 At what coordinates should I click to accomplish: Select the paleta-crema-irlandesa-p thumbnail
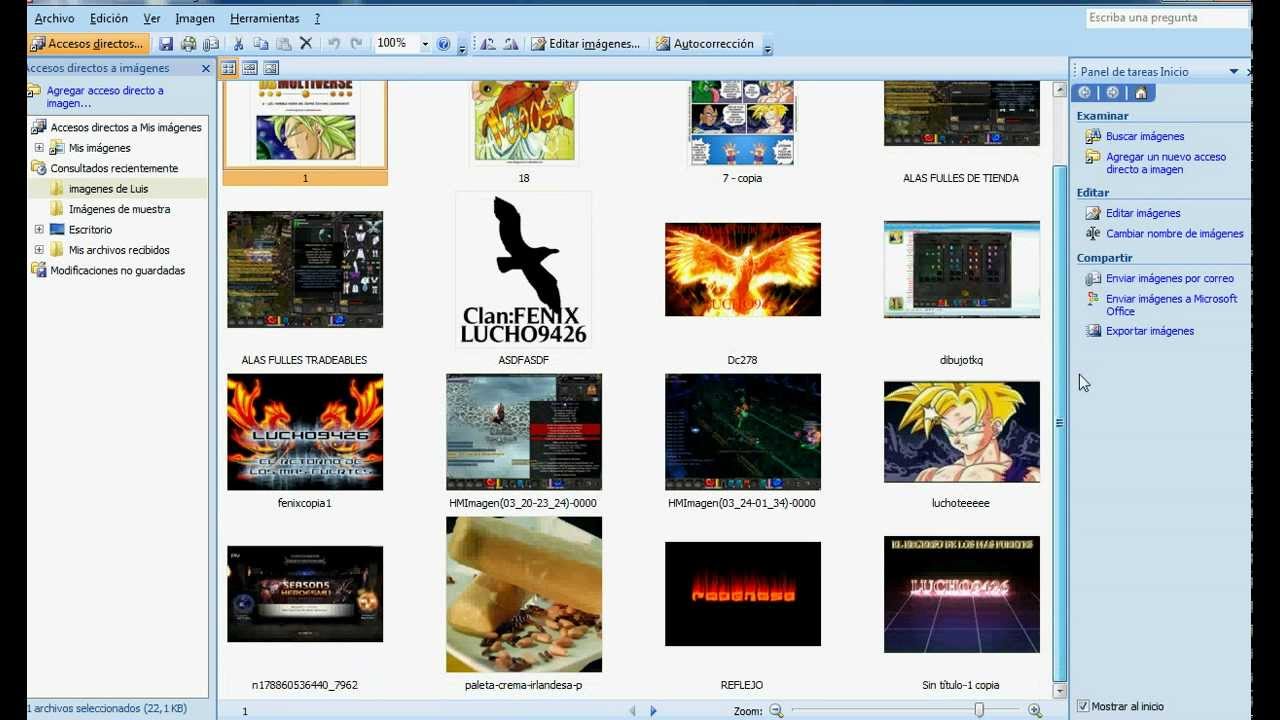pos(524,594)
